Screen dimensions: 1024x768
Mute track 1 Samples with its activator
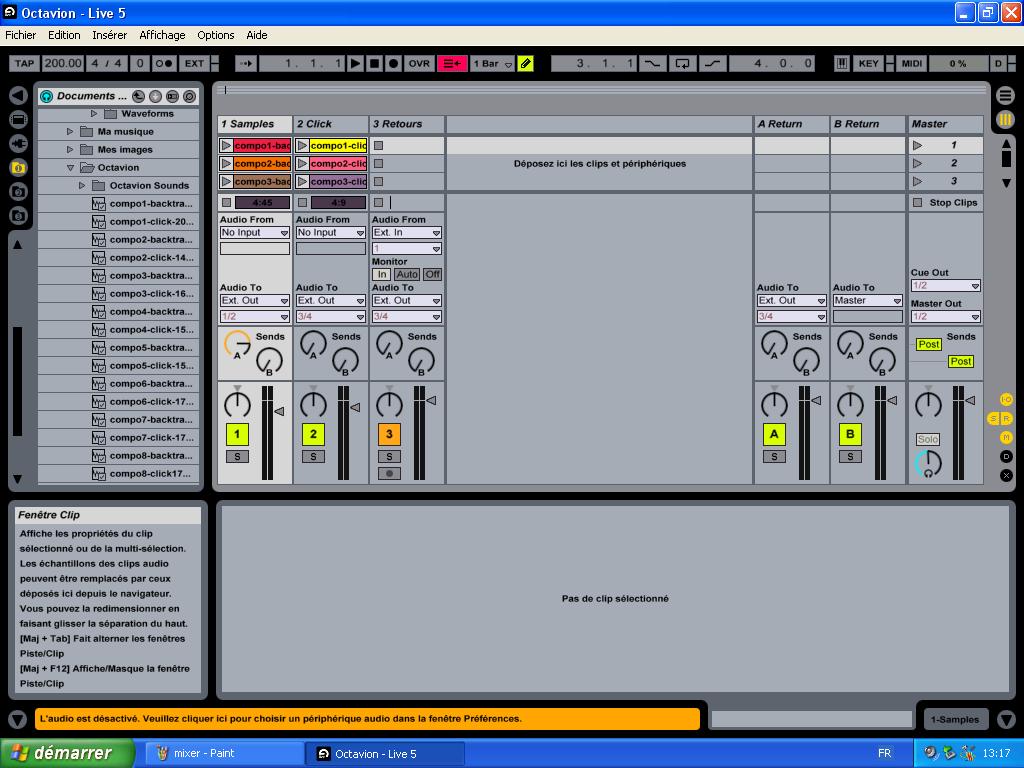click(x=237, y=434)
